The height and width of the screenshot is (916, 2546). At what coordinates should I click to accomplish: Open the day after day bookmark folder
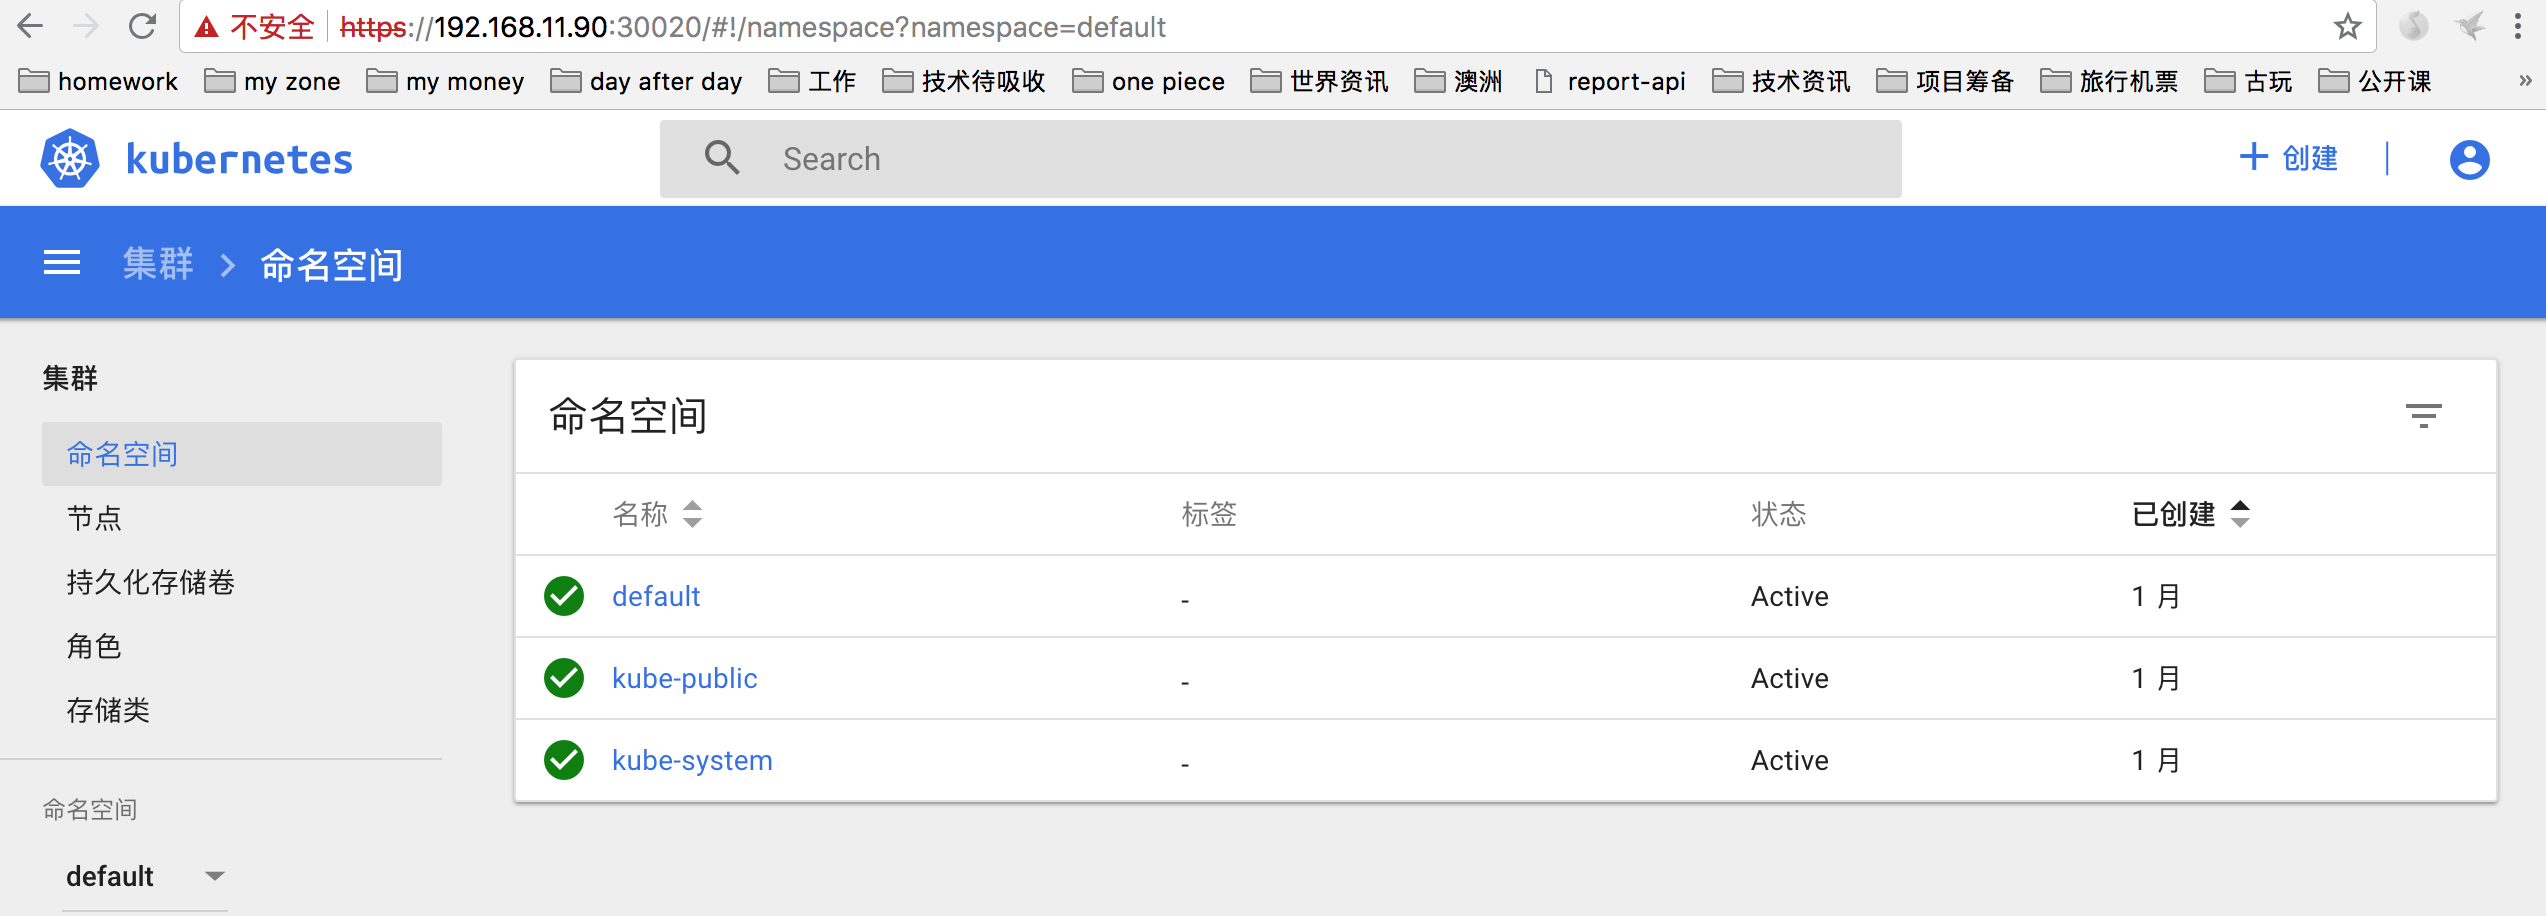point(646,81)
